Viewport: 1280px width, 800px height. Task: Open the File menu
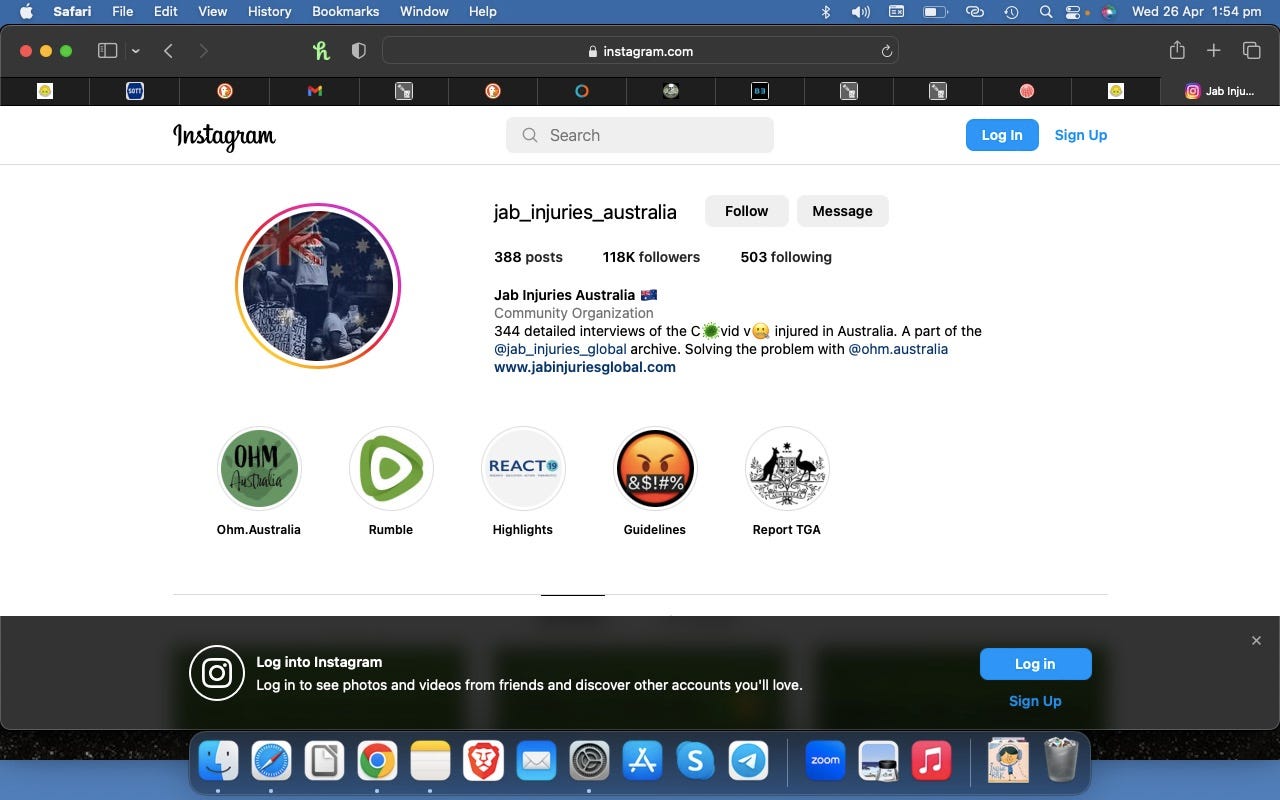123,11
